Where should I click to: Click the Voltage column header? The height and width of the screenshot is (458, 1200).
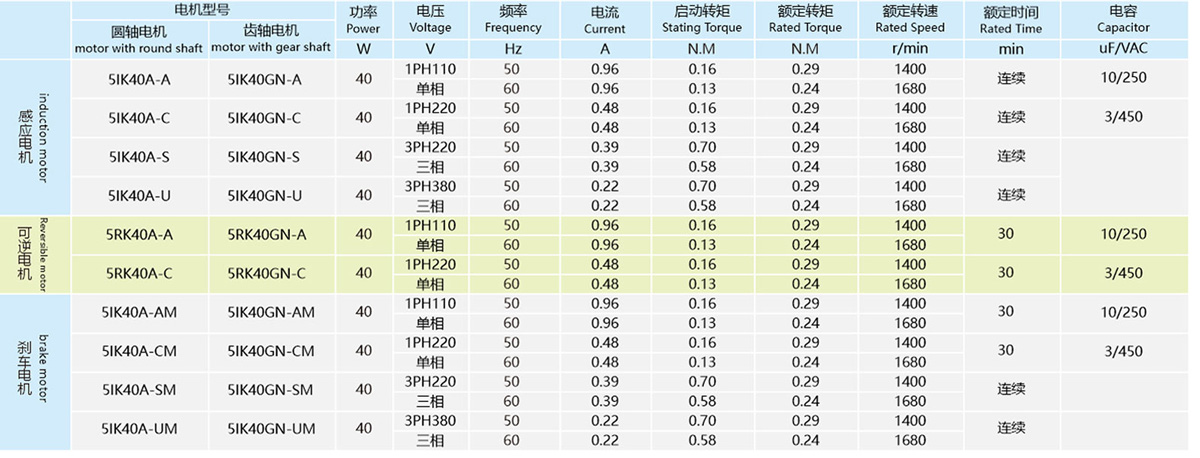[430, 20]
